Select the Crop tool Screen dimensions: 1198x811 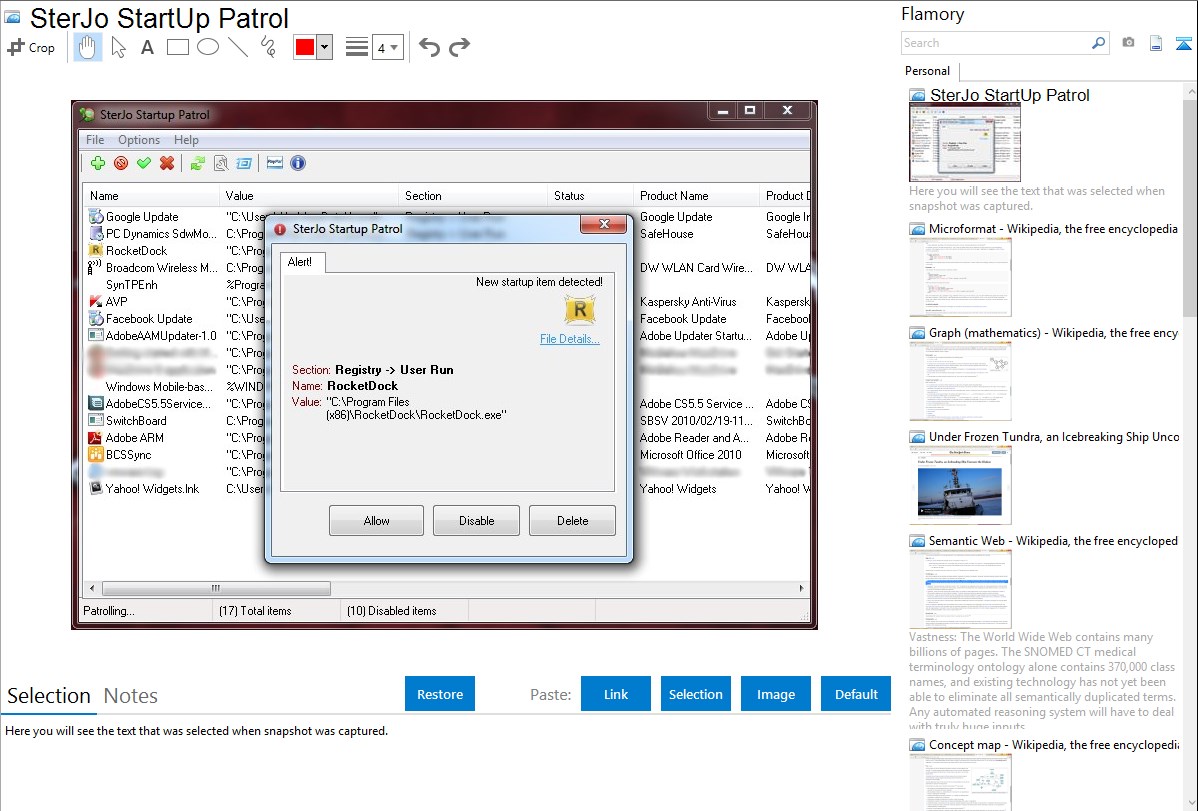point(31,47)
